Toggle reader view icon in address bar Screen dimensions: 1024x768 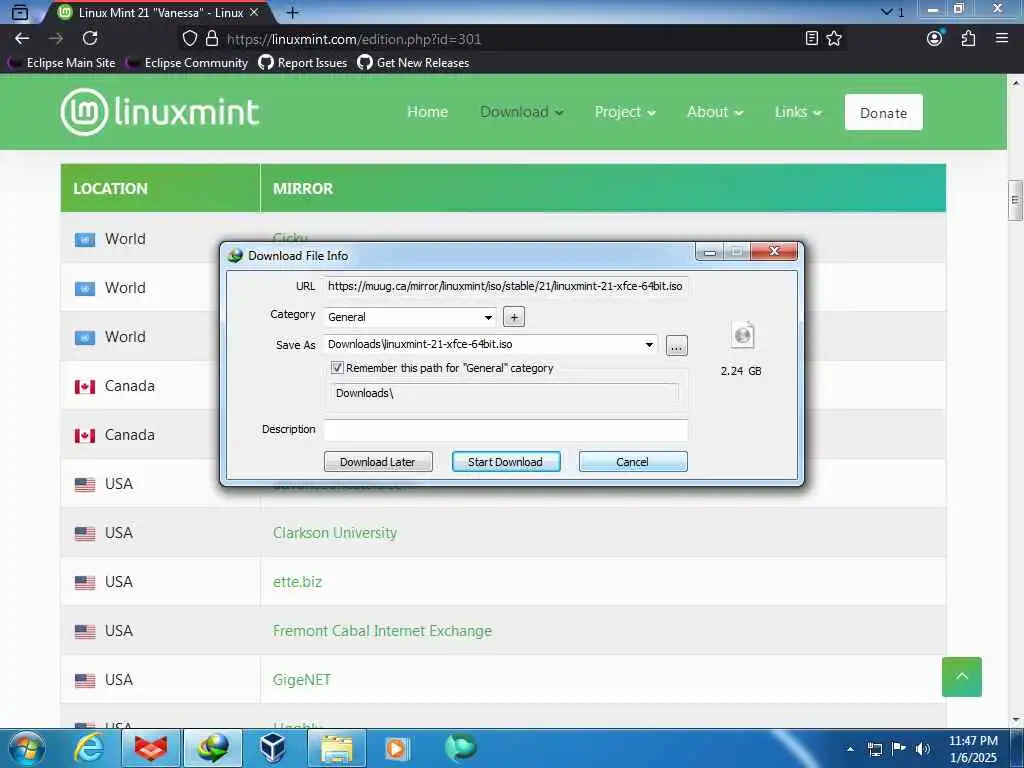pyautogui.click(x=812, y=39)
